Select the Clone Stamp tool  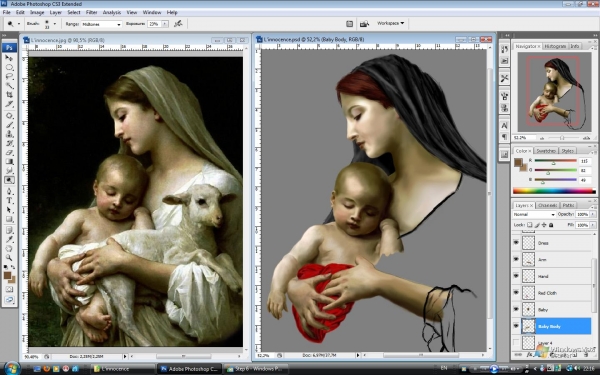[x=9, y=134]
